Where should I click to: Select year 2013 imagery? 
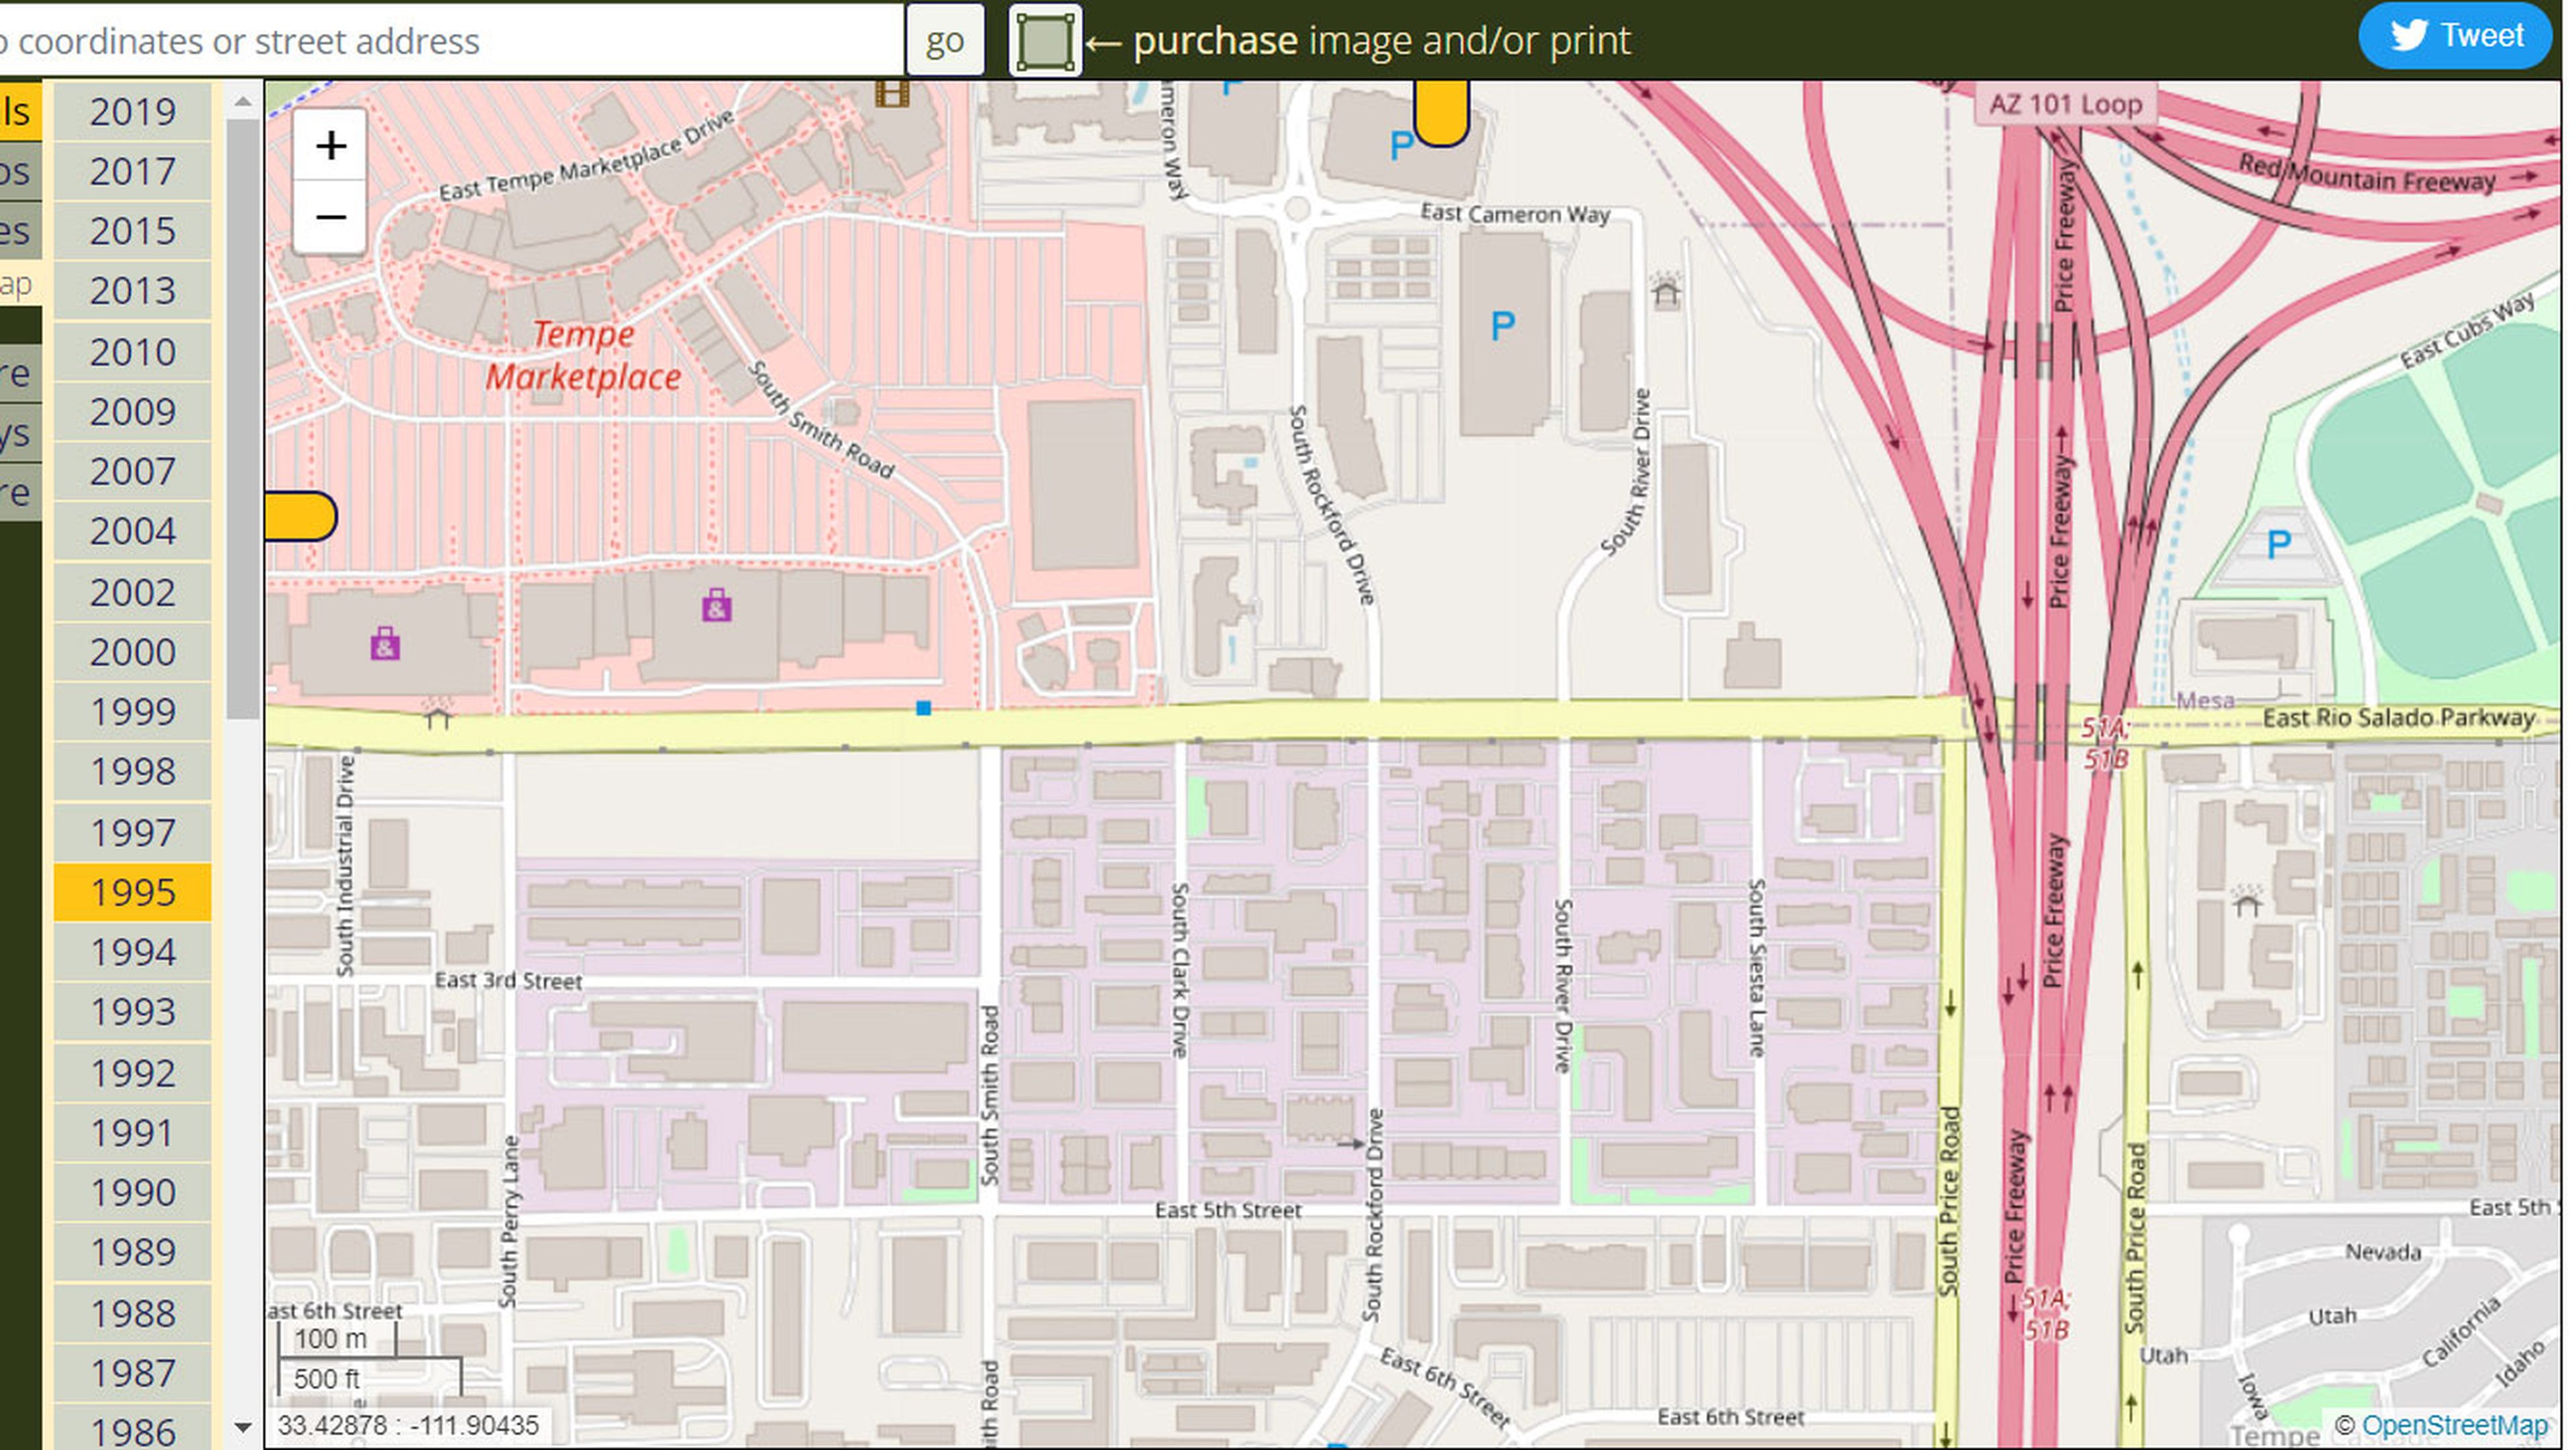coord(132,291)
